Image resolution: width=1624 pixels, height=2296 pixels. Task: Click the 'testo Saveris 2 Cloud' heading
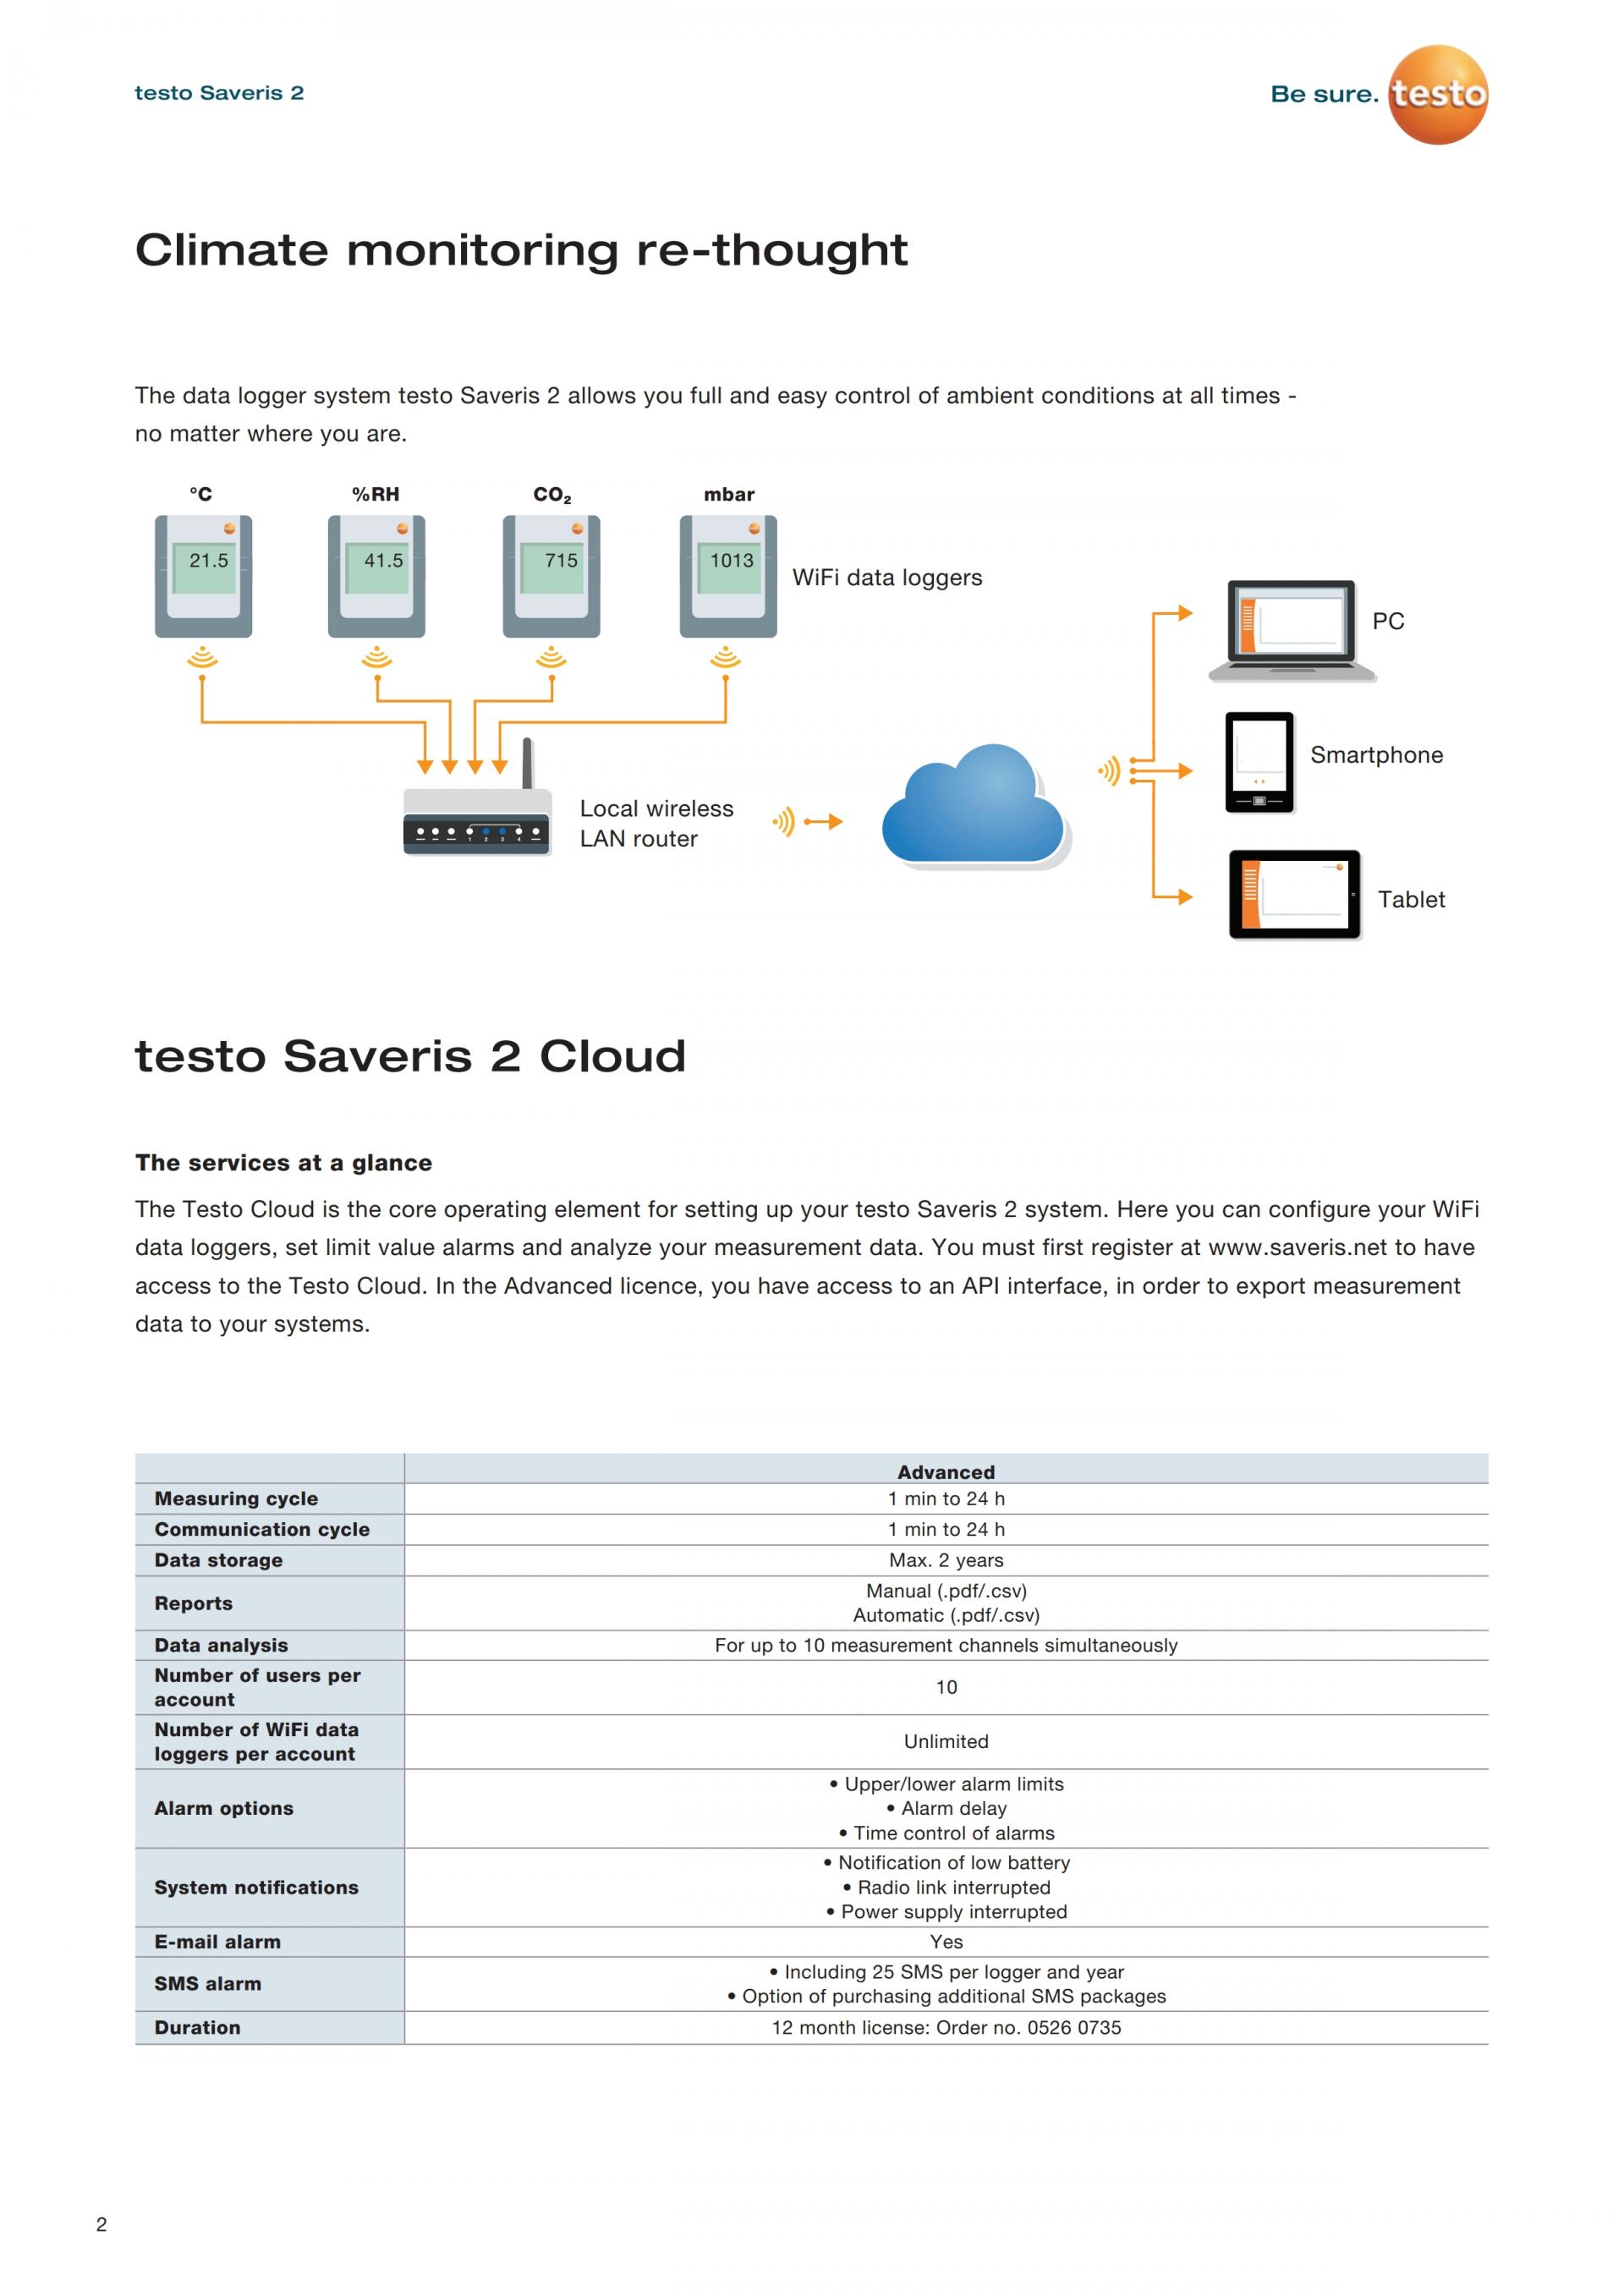[x=410, y=1056]
